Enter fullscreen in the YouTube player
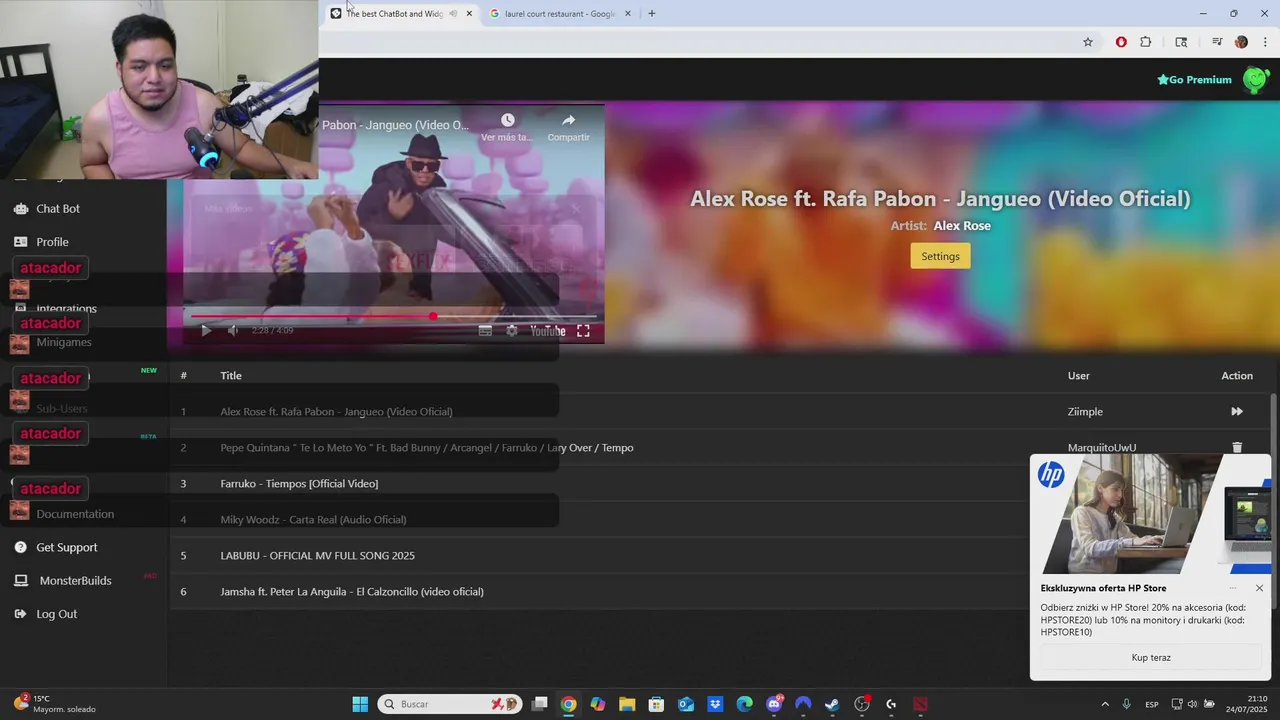The height and width of the screenshot is (720, 1280). 583,330
